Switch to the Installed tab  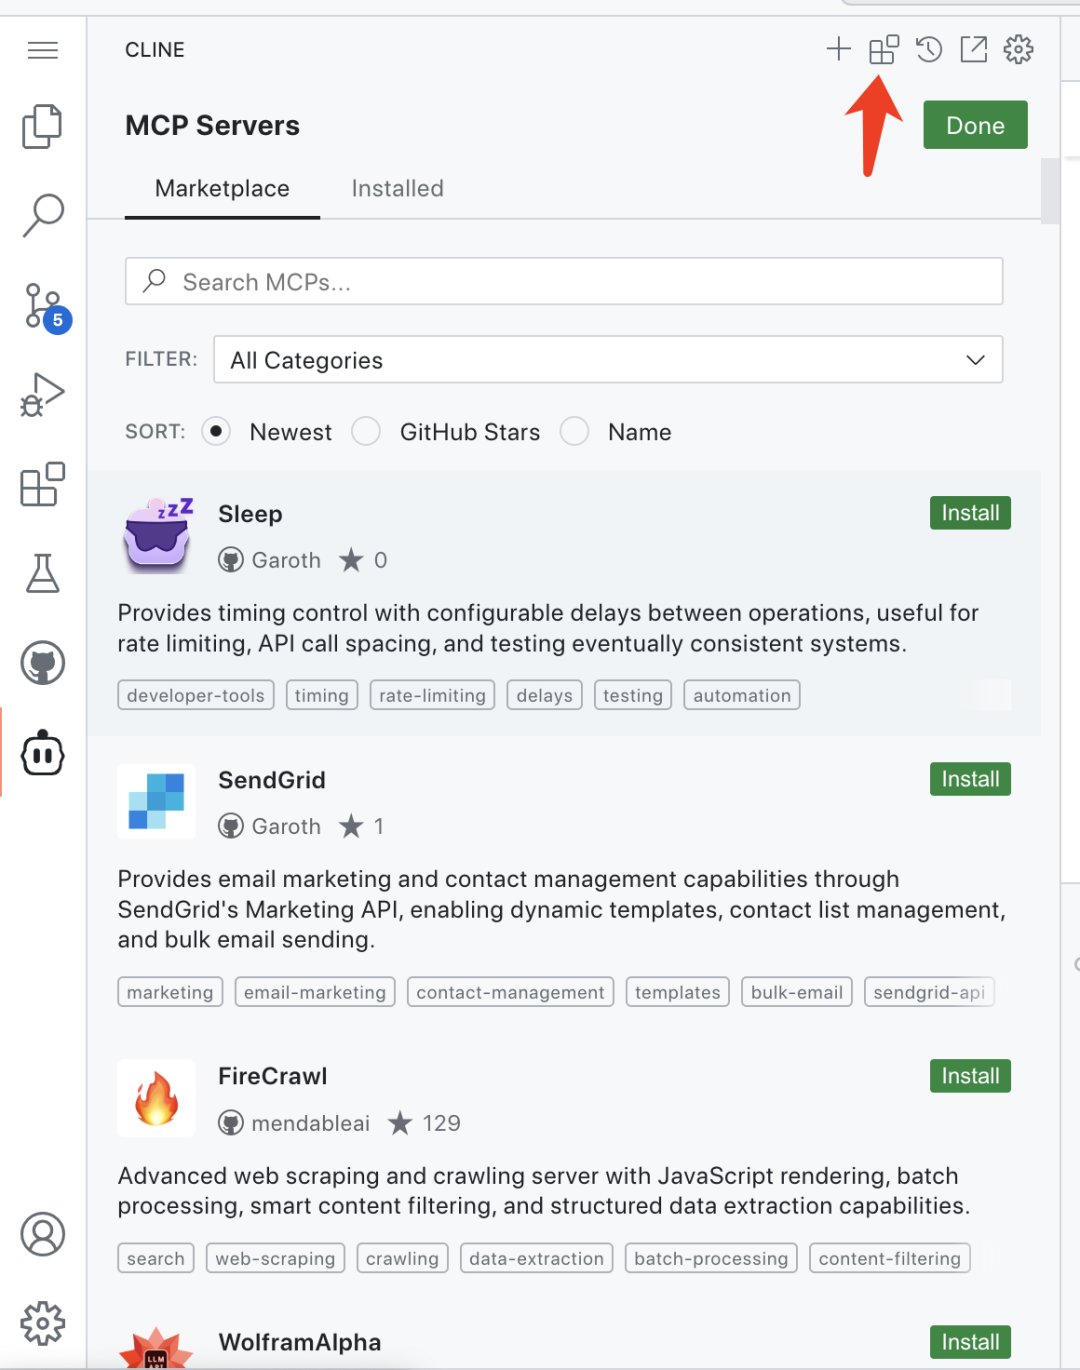[397, 189]
